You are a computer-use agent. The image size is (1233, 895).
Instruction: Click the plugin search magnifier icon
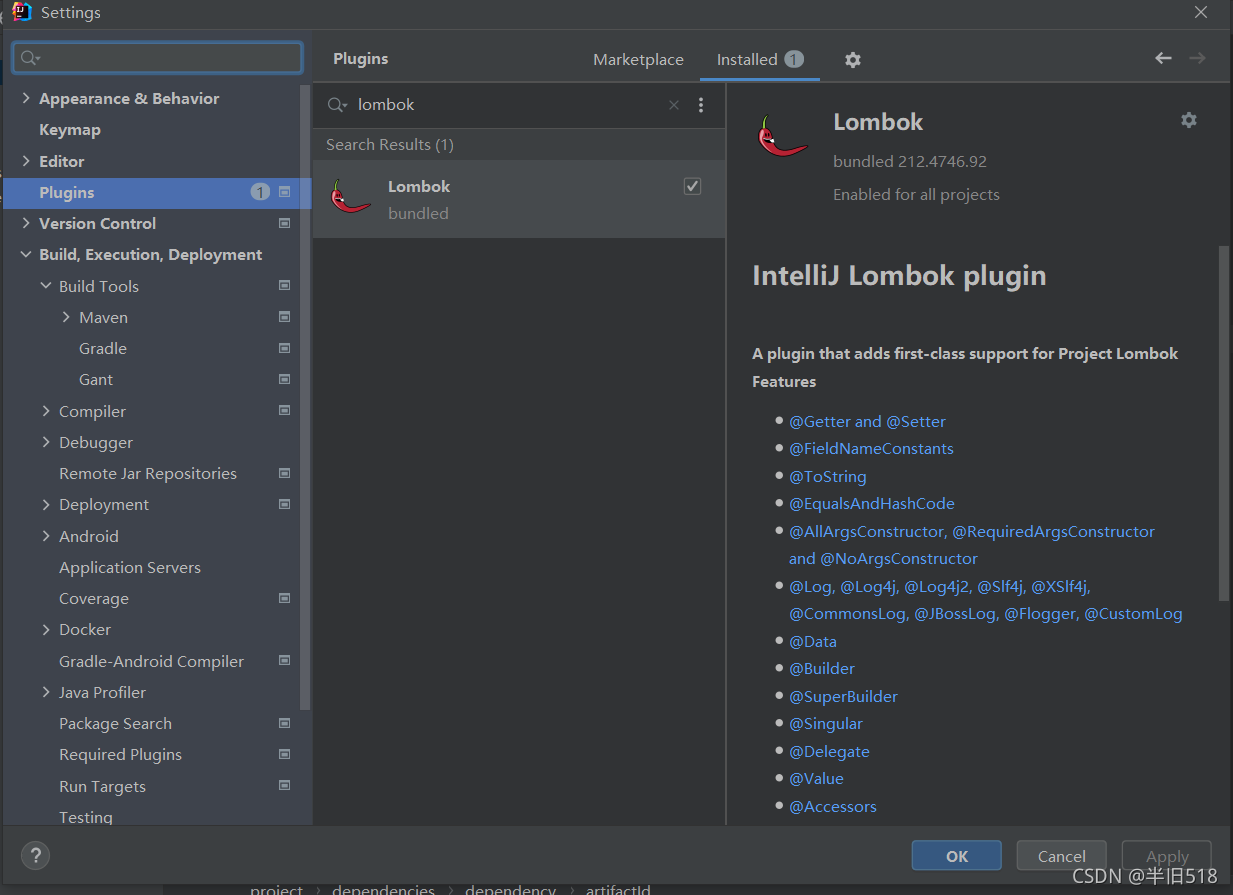(x=337, y=105)
